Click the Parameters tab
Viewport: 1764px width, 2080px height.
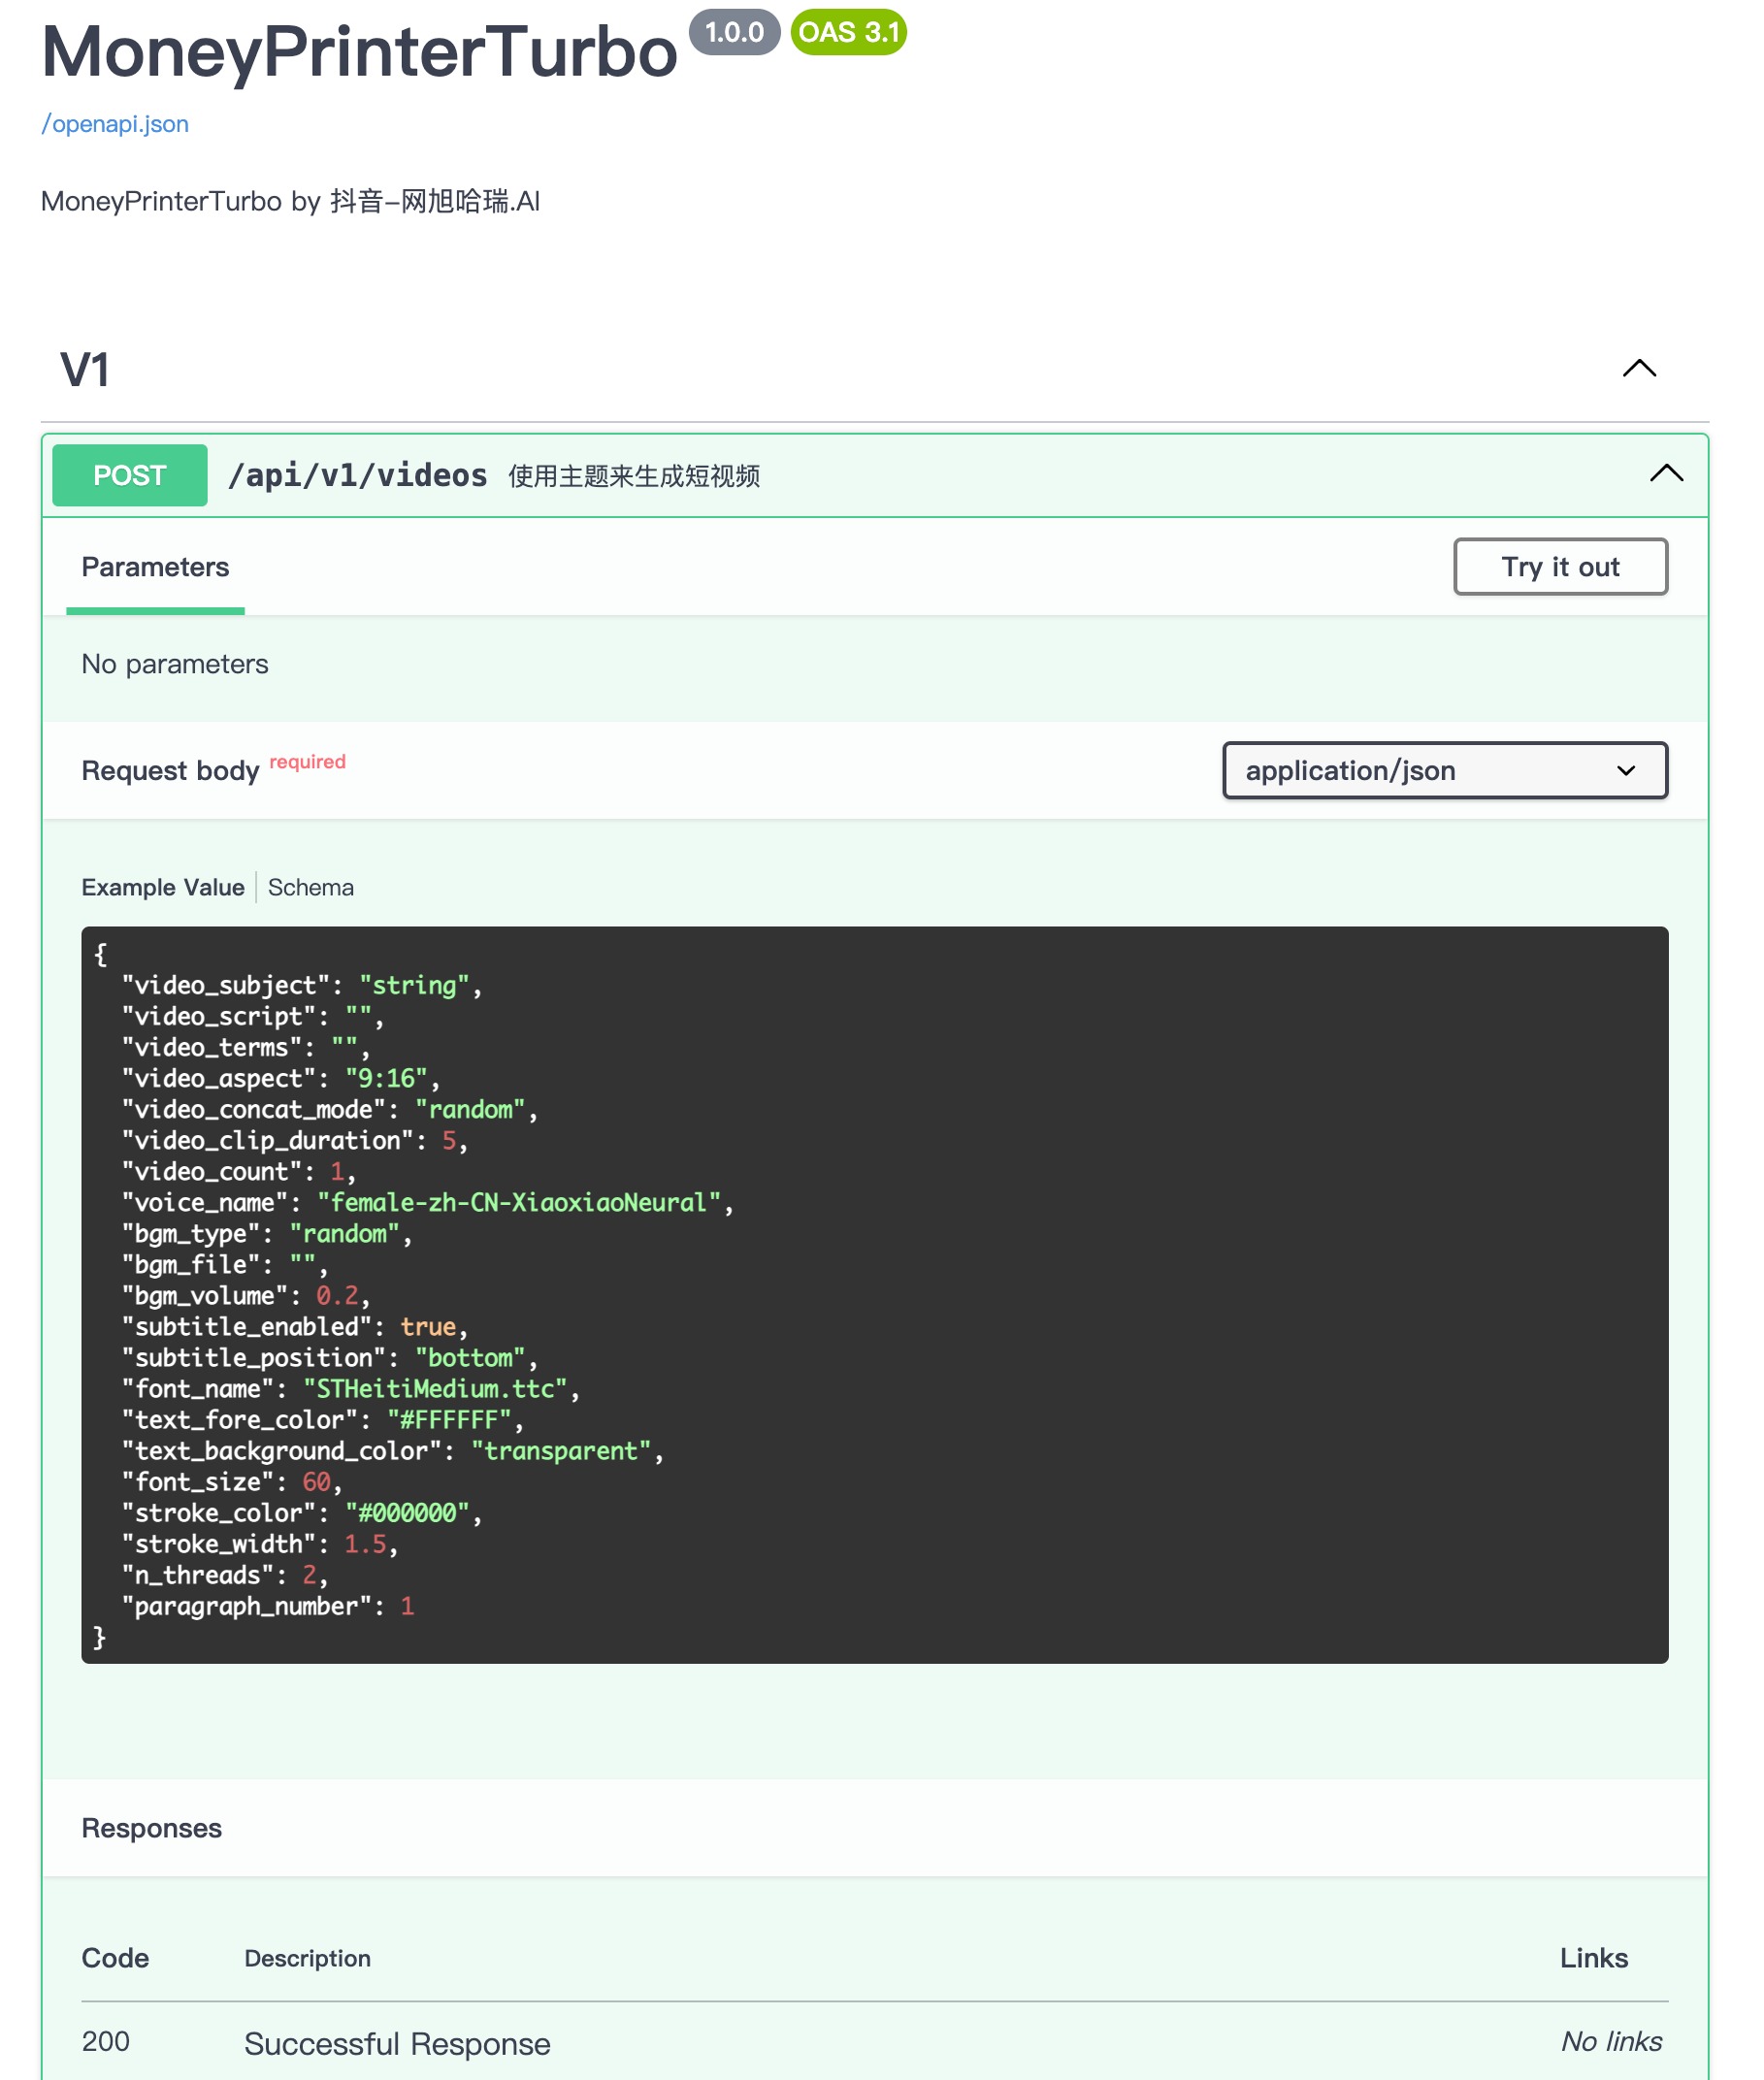click(155, 567)
